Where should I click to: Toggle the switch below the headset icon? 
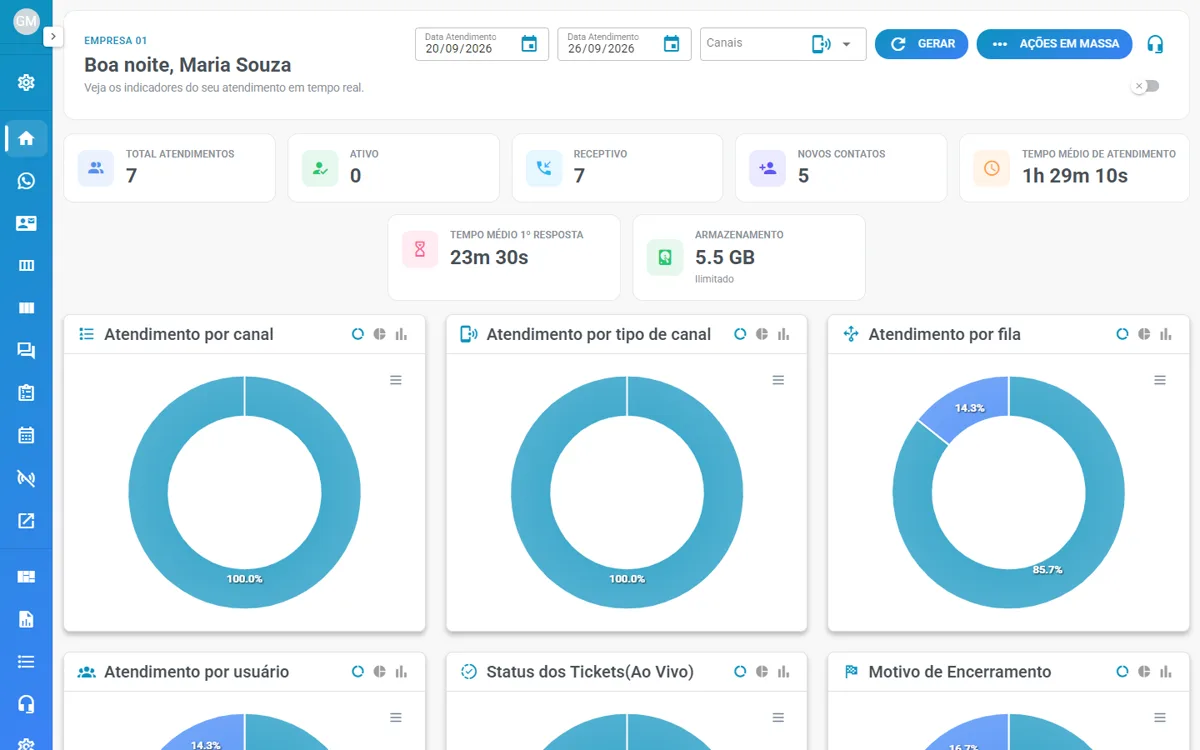coord(1145,86)
